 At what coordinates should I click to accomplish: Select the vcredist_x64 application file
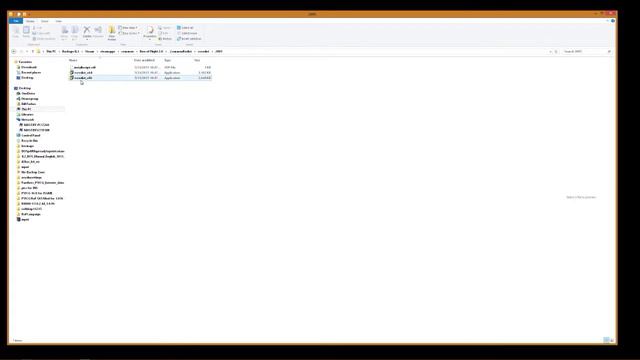(83, 73)
